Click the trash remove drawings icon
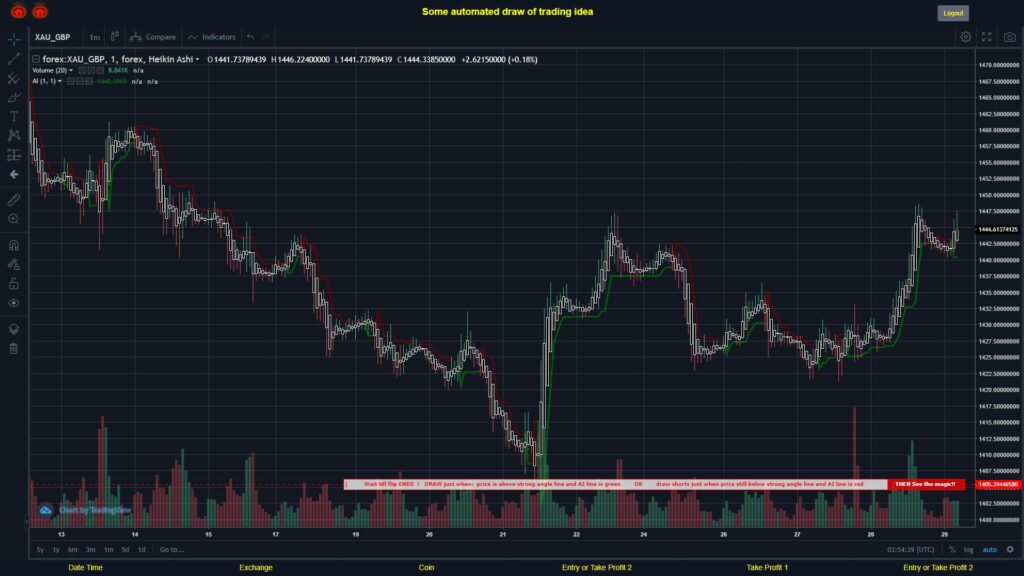1024x576 pixels. coord(14,348)
